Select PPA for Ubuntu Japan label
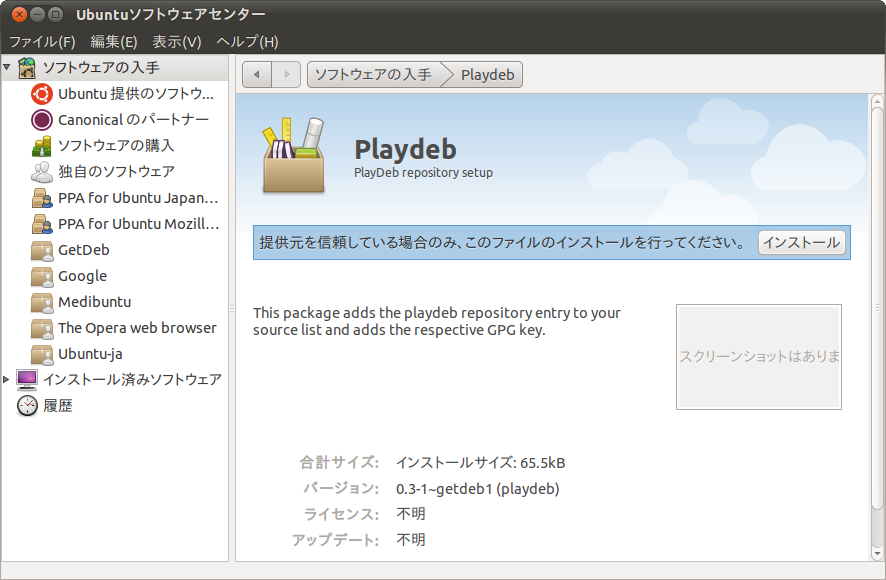 point(138,198)
